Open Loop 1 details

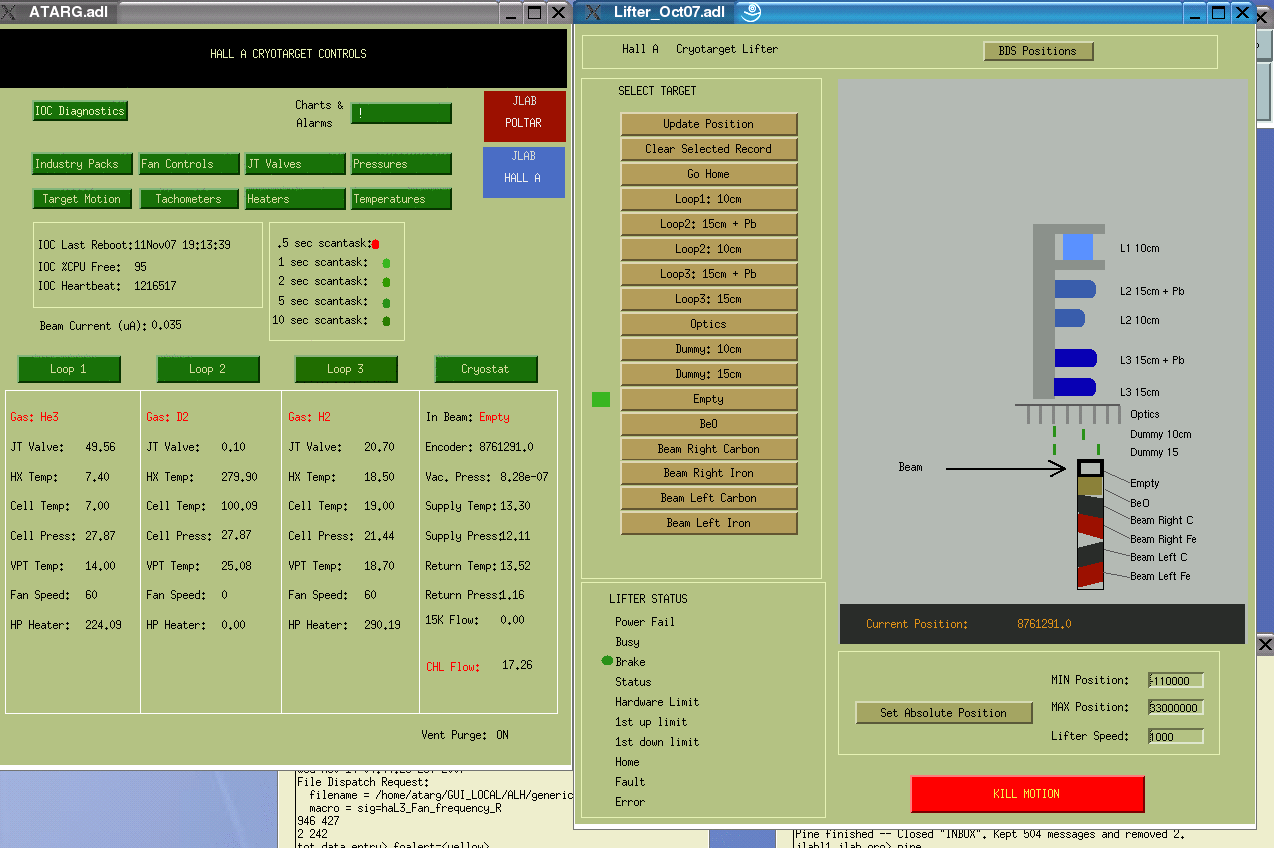click(x=69, y=369)
